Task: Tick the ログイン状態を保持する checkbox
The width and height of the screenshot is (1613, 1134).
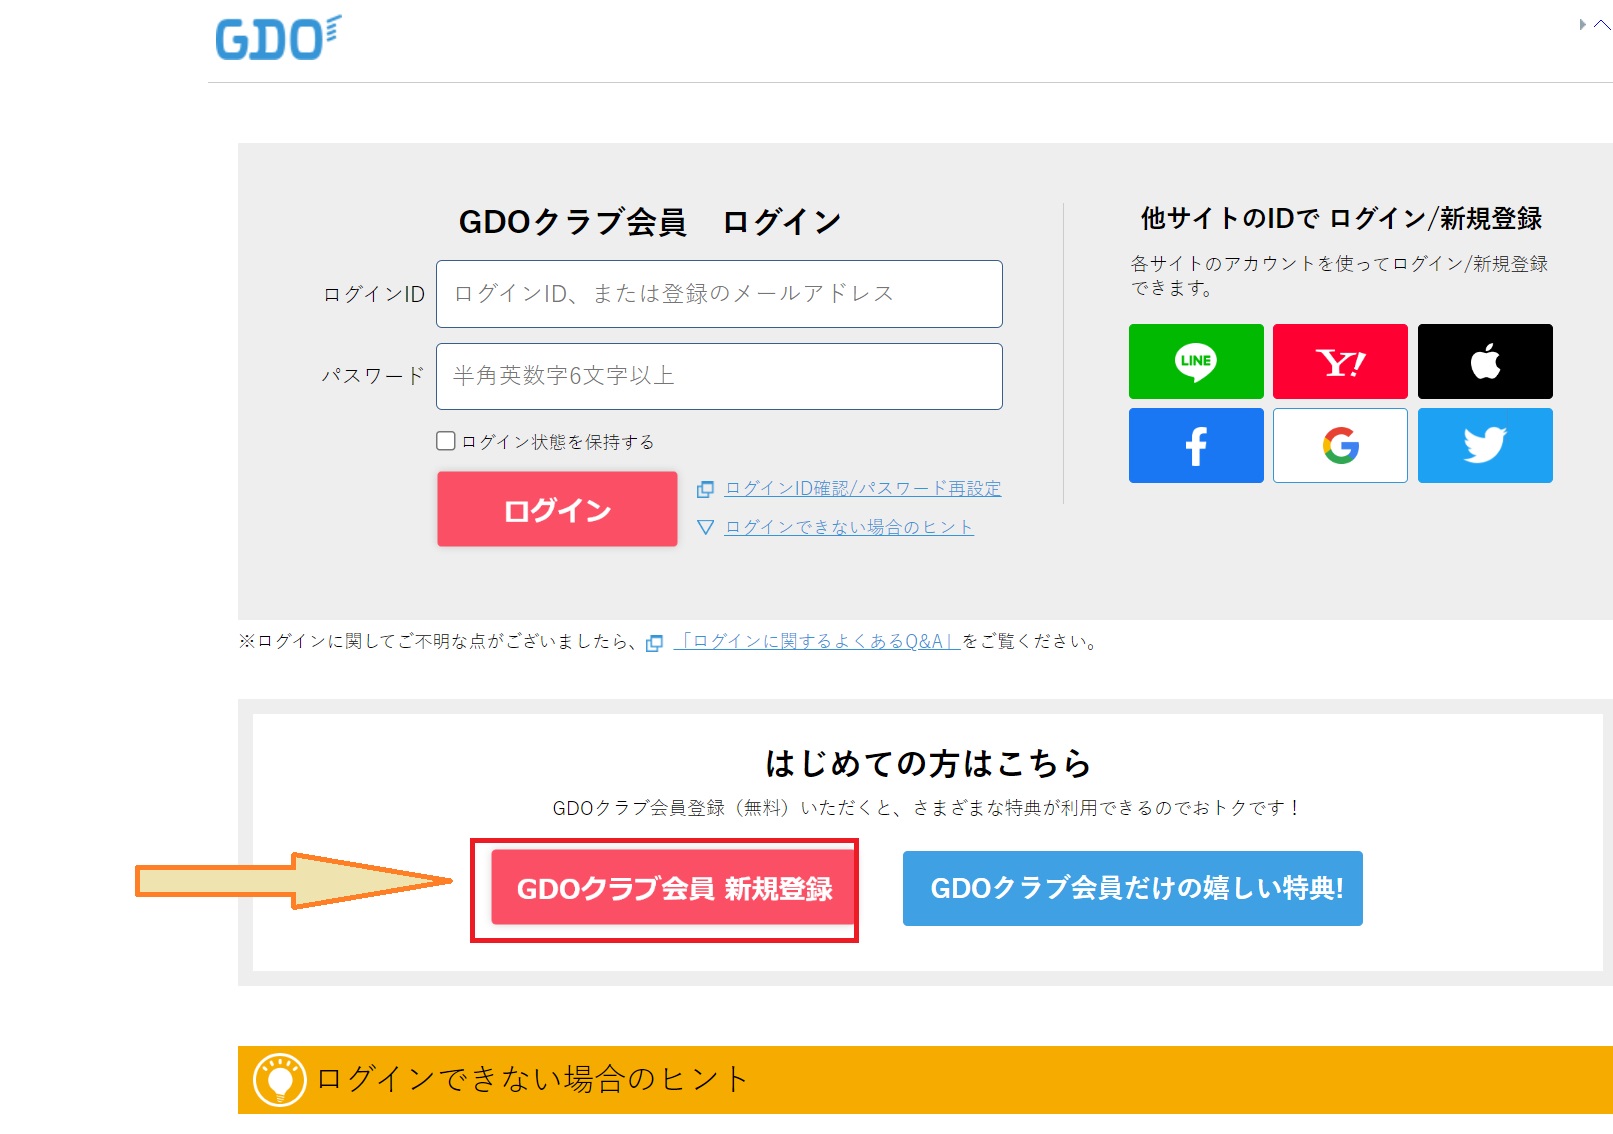Action: pos(446,441)
